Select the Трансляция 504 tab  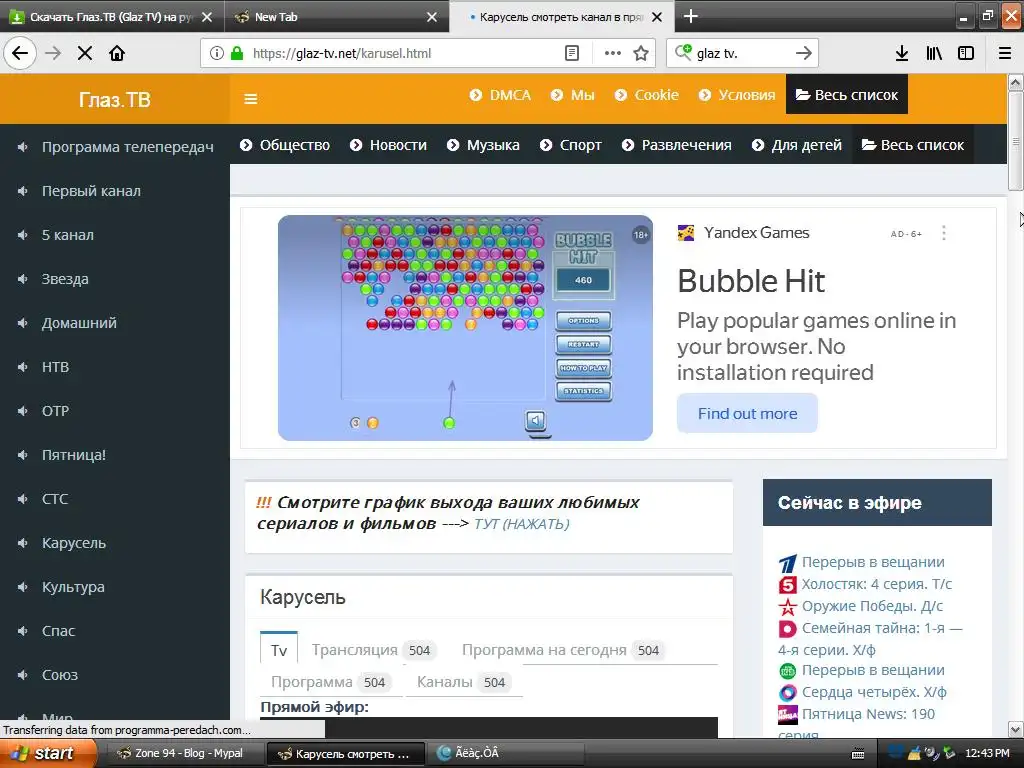(x=374, y=650)
